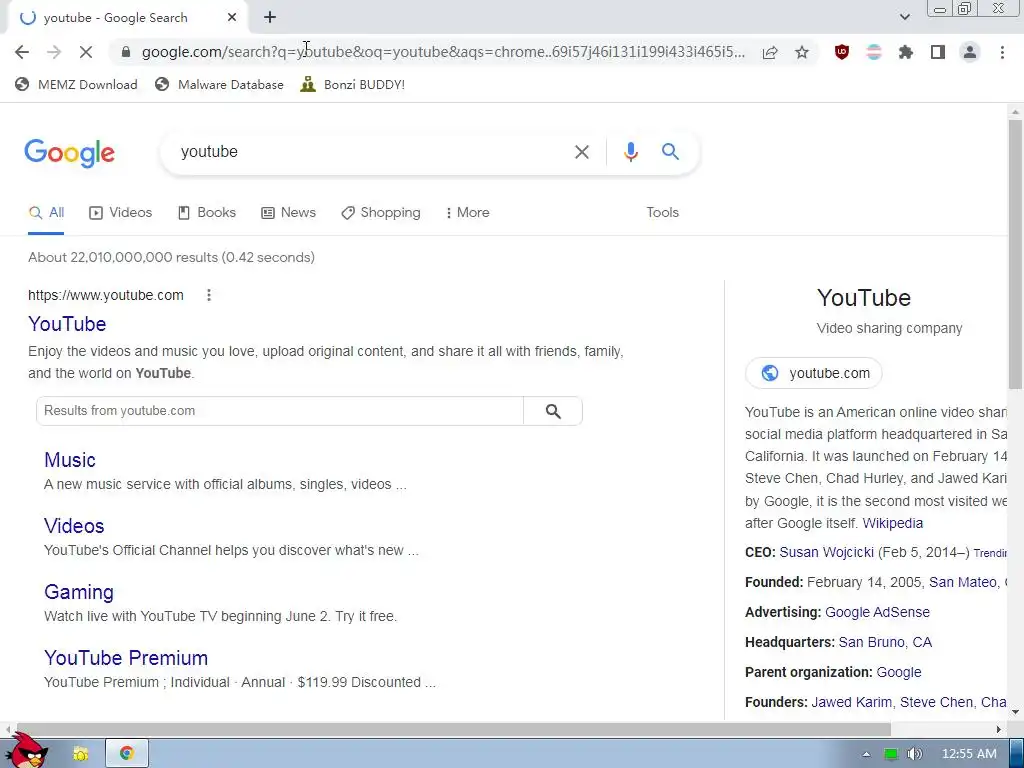Click the vertical page scrollbar thumb
This screenshot has width=1024, height=768.
pyautogui.click(x=1015, y=253)
